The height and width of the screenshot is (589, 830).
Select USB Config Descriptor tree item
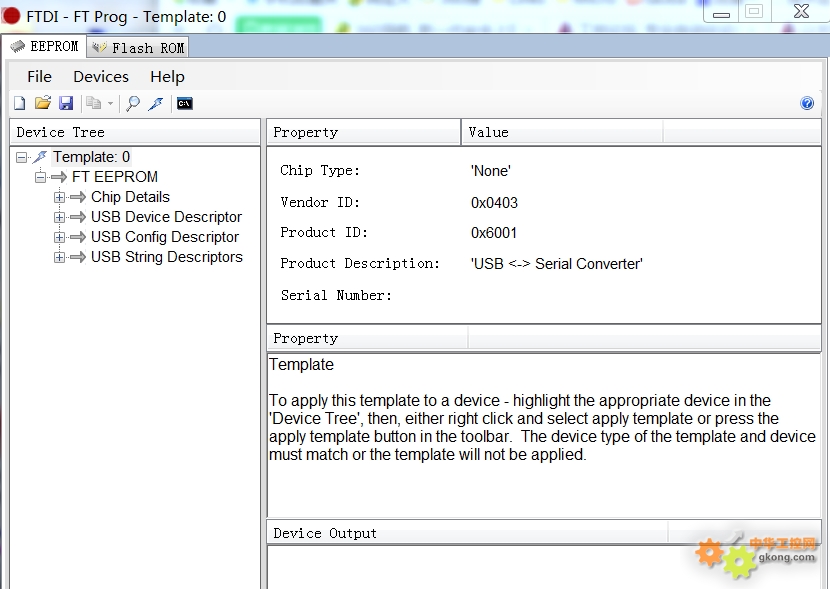(165, 237)
